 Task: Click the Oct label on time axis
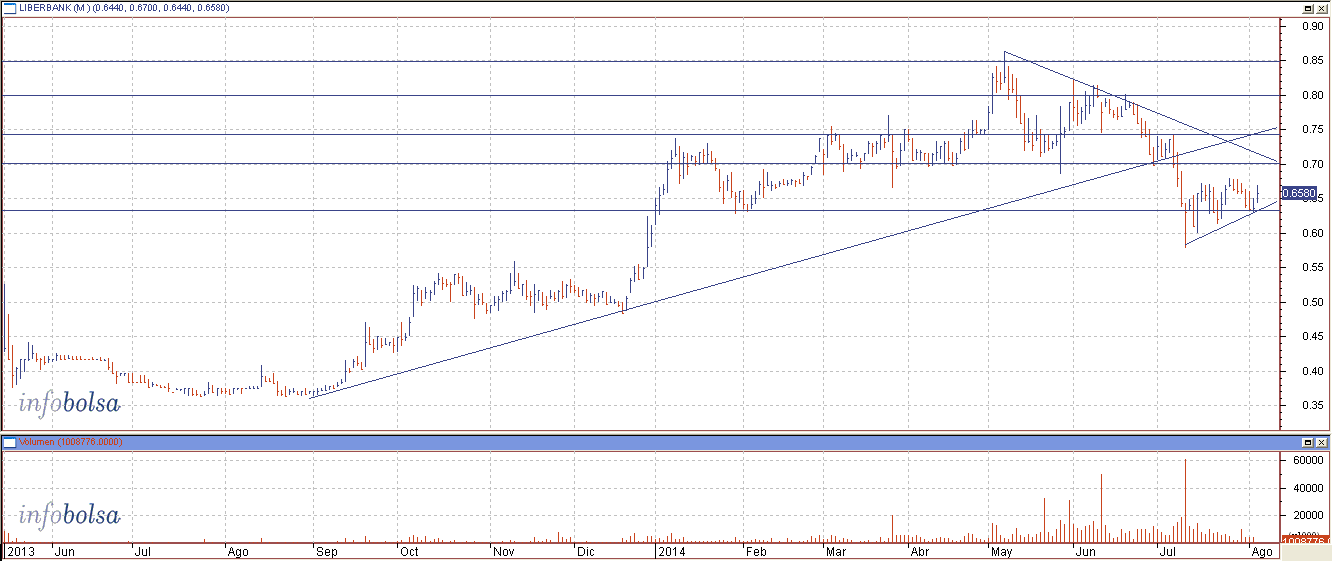click(408, 551)
